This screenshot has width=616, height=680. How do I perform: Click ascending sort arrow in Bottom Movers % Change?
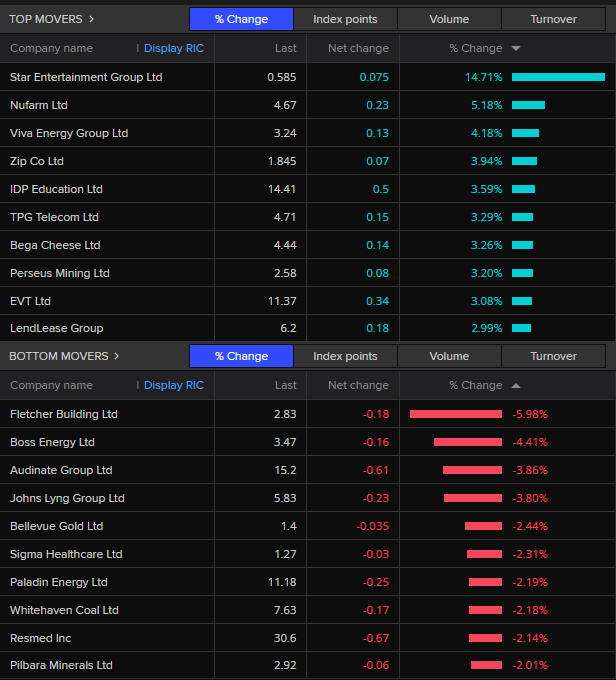pyautogui.click(x=516, y=385)
